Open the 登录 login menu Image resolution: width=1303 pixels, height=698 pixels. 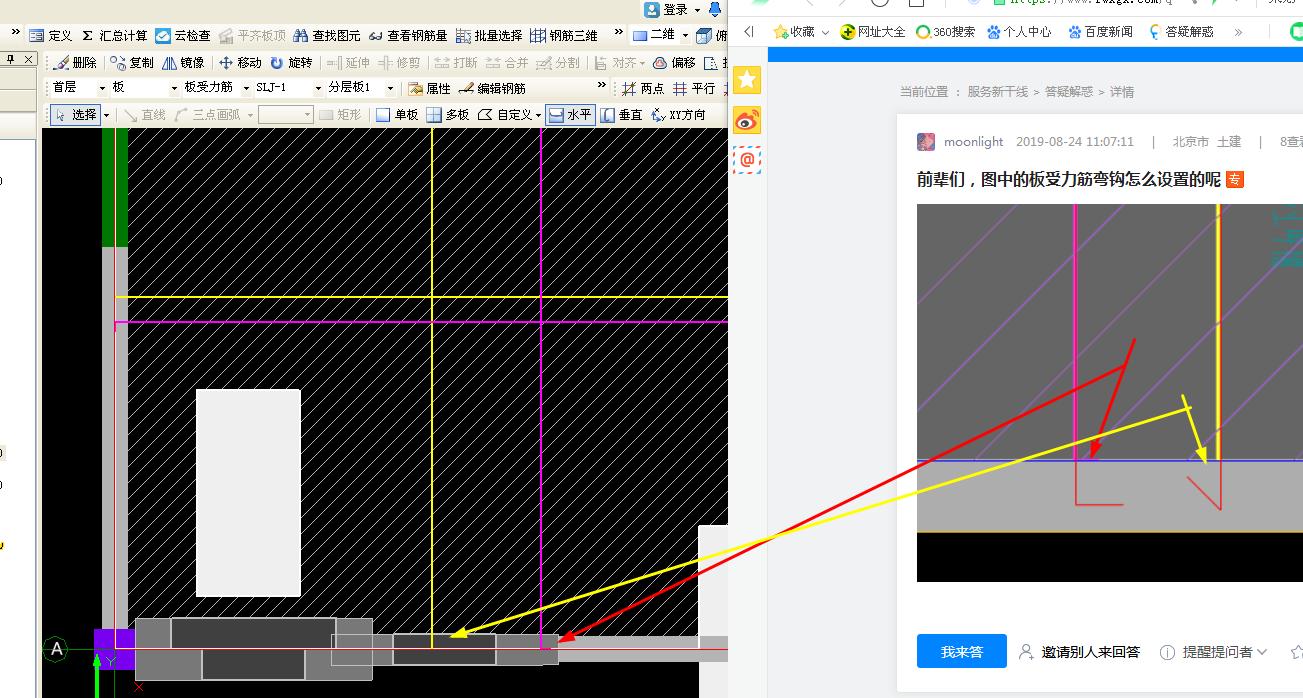[673, 9]
